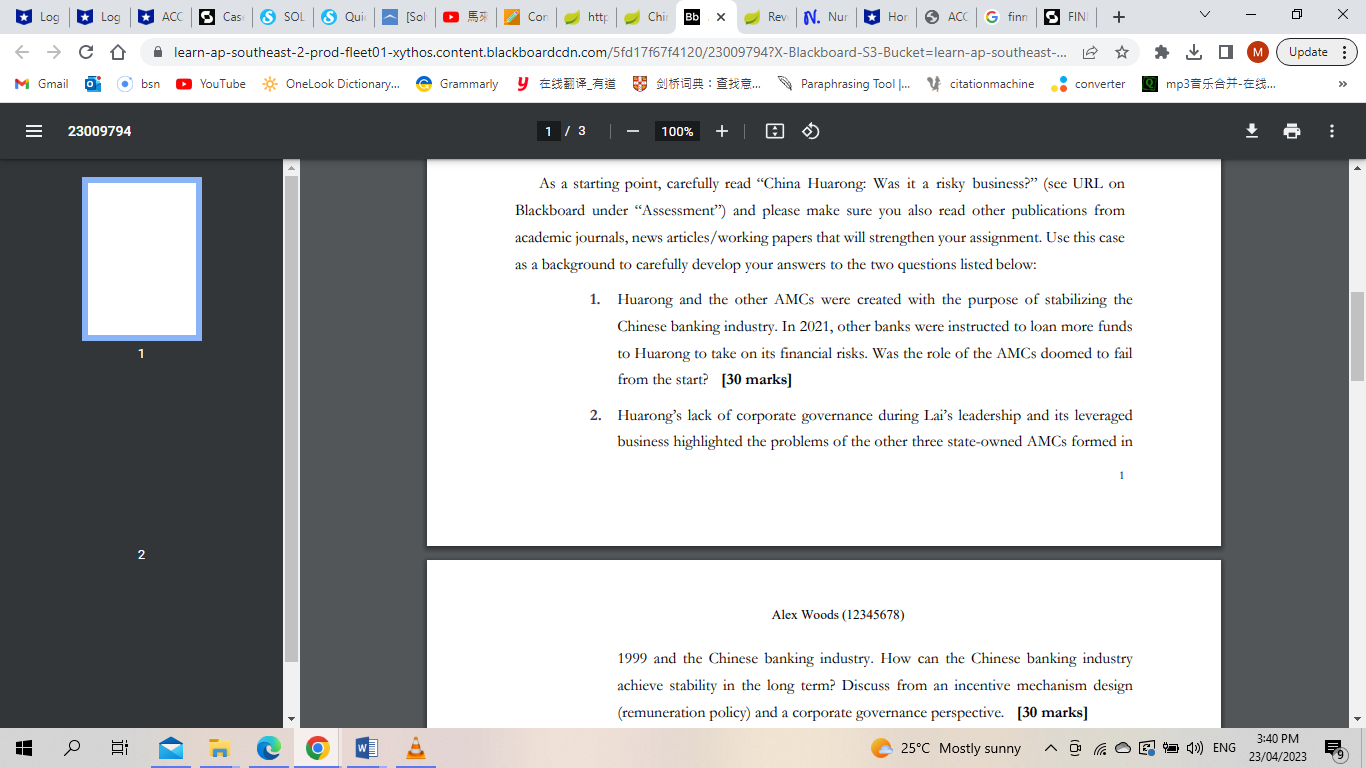Screen dimensions: 1366x768
Task: Open the mp3音乐合并 bookmark
Action: 1209,84
